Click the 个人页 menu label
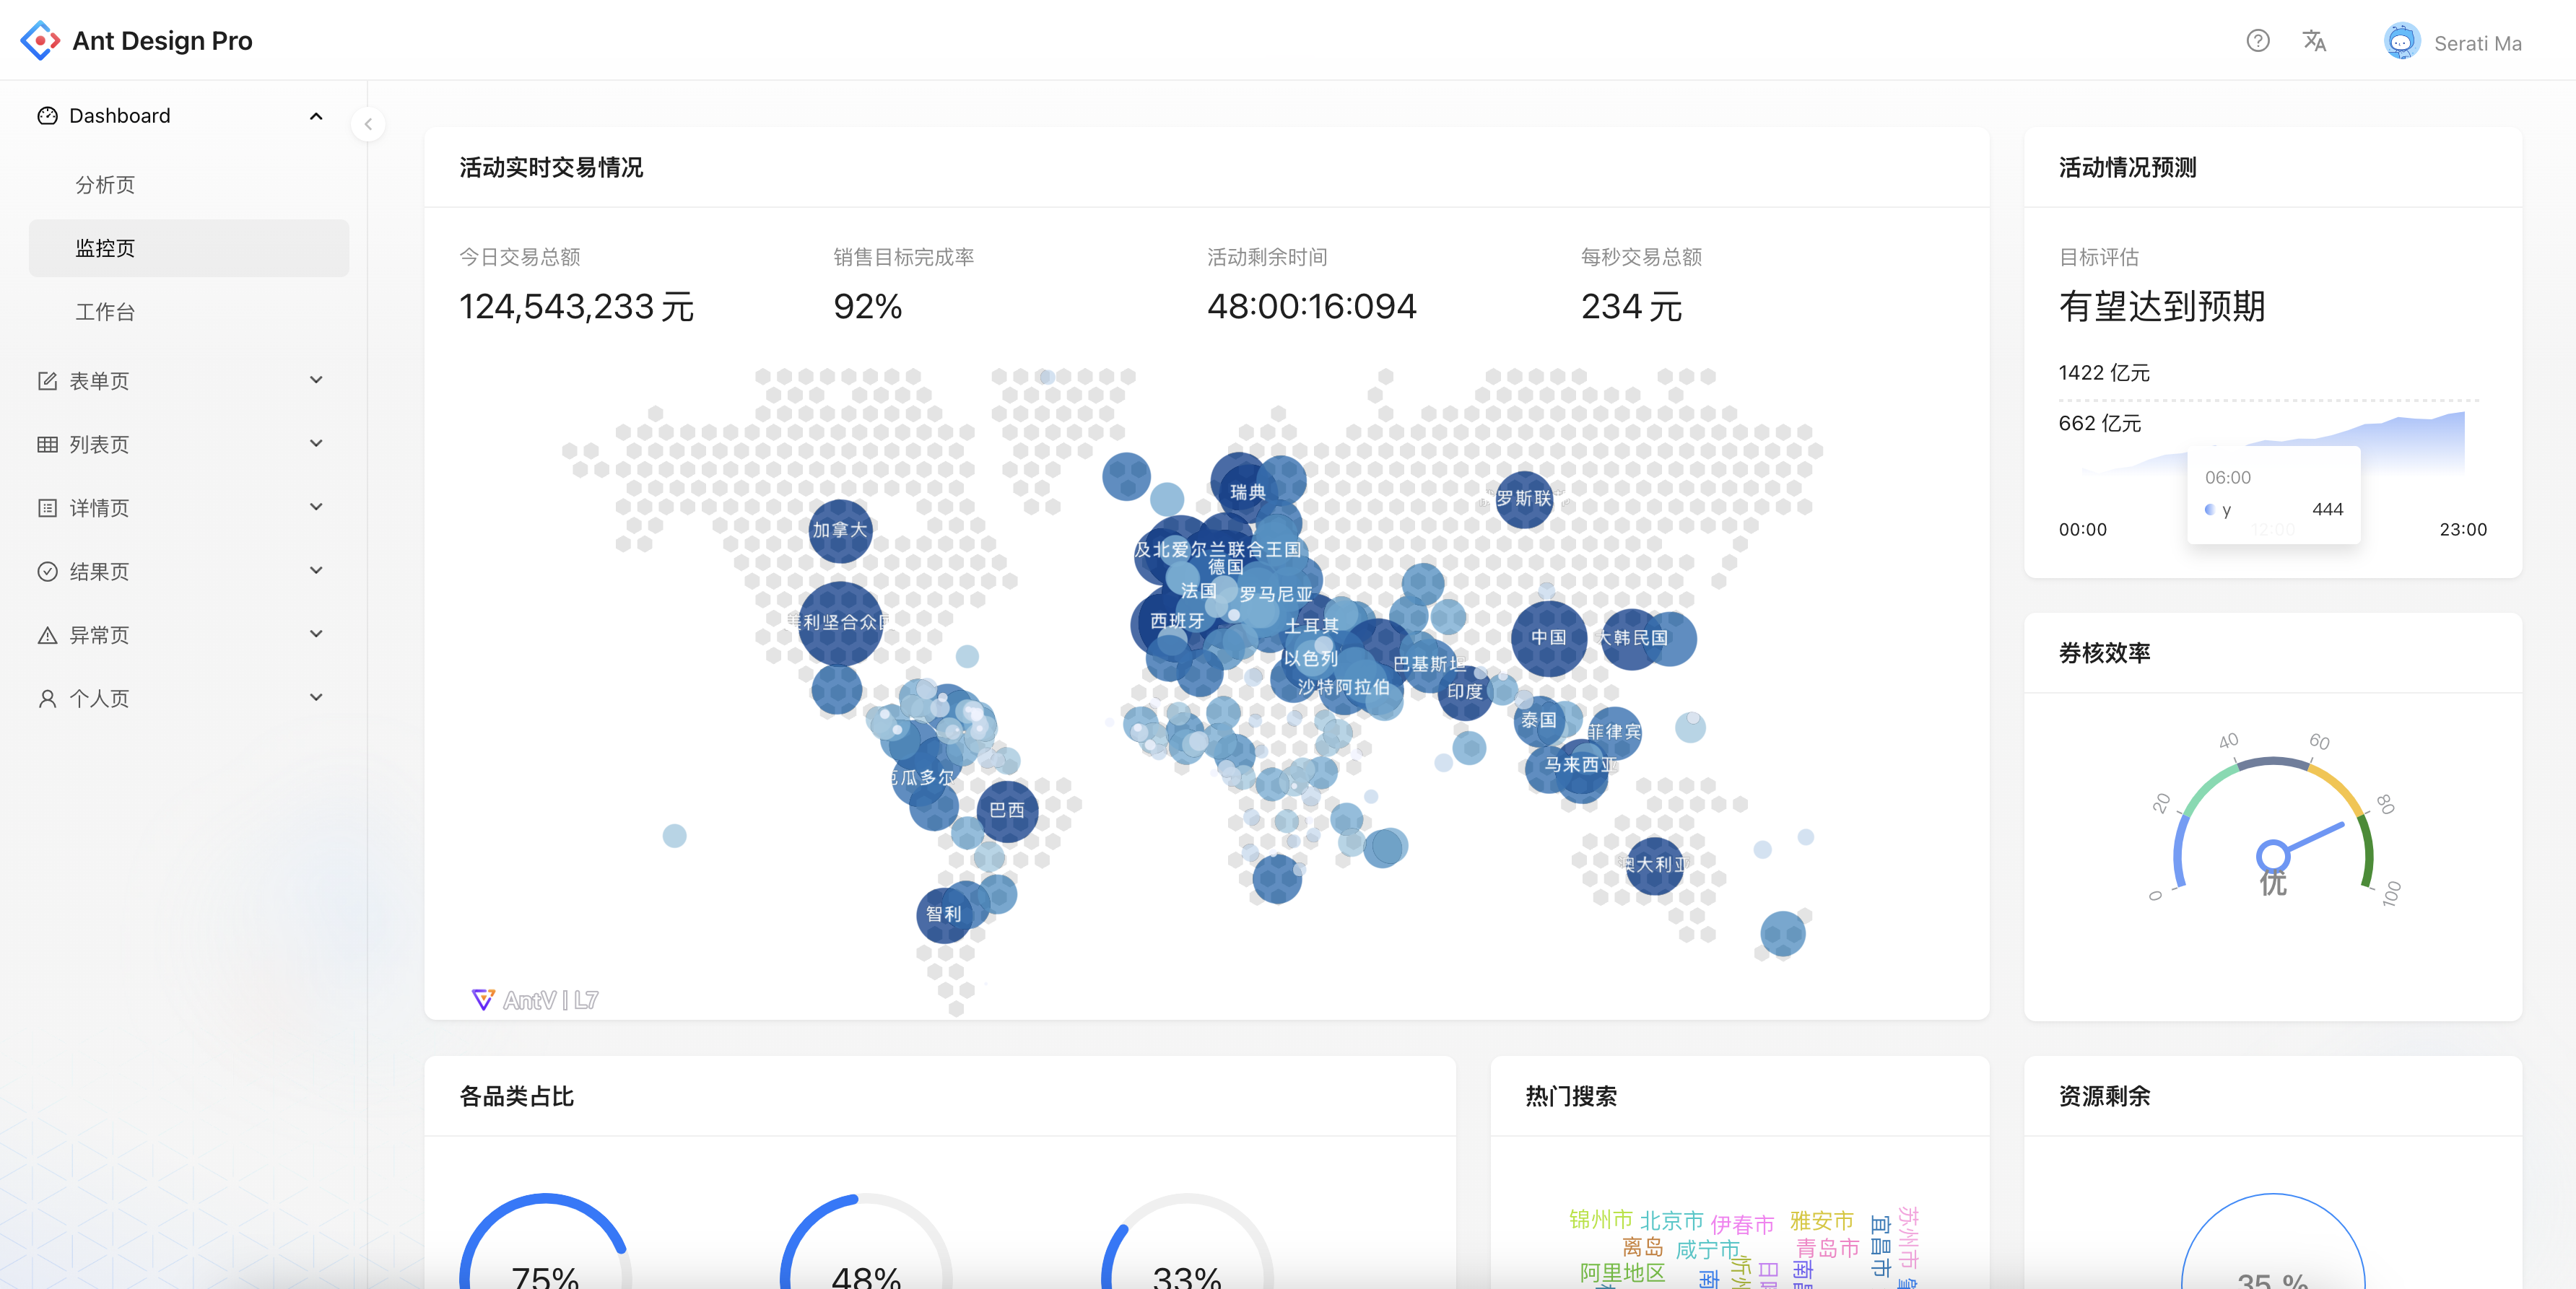Viewport: 2576px width, 1289px height. point(99,699)
